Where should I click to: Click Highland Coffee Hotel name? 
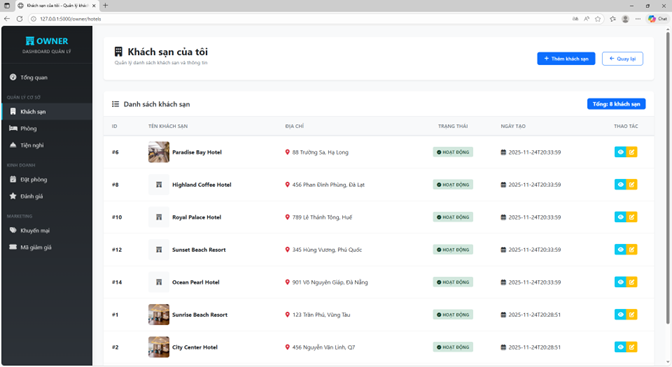pos(202,185)
